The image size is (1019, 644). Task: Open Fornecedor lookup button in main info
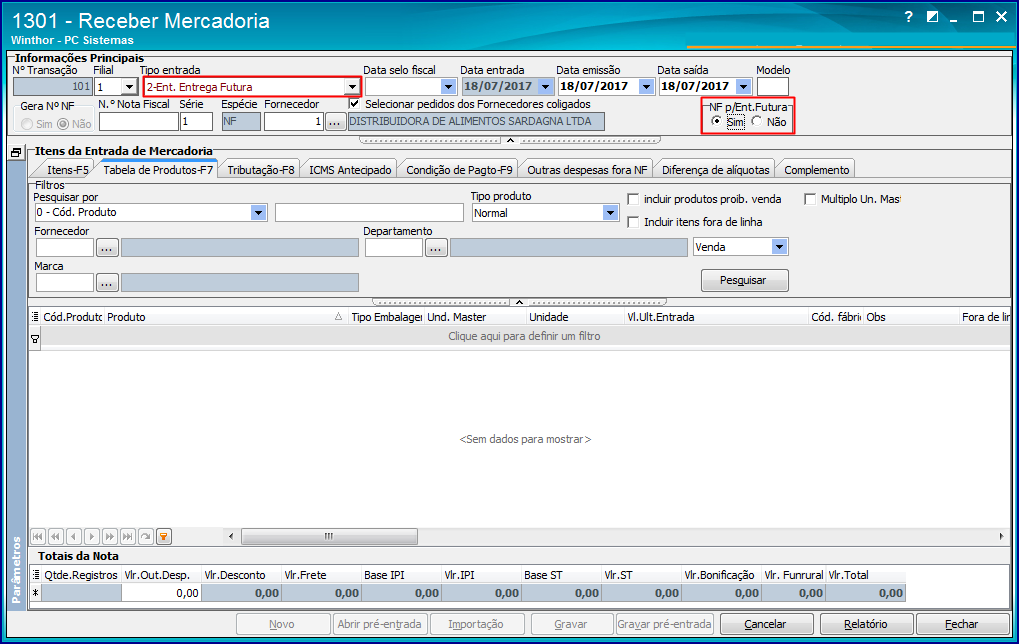pos(335,122)
